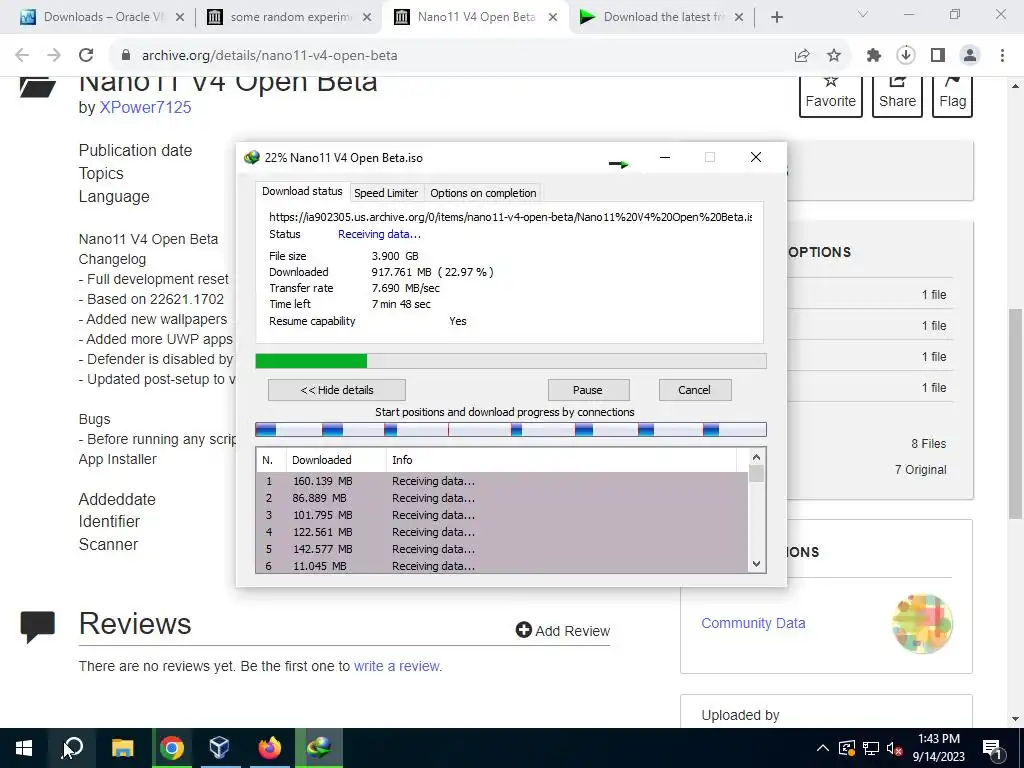Click the Chrome taskbar icon
Screen dimensions: 1024x768
[172, 748]
